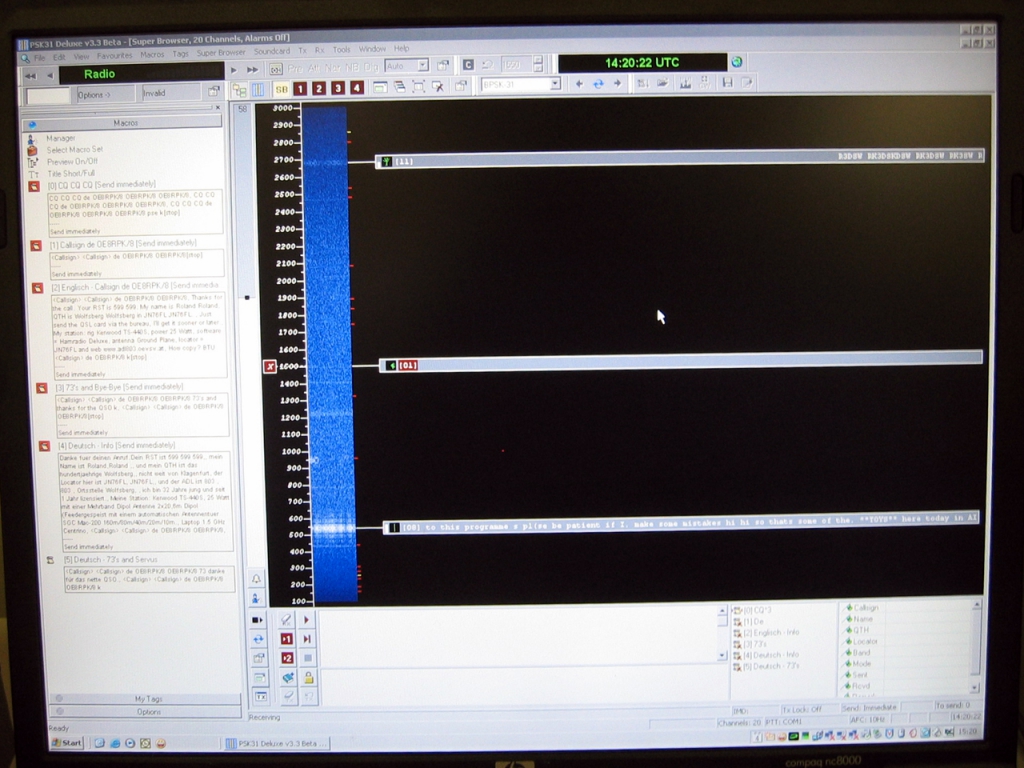Image resolution: width=1024 pixels, height=768 pixels.
Task: Click the SB Super Browser toolbar icon
Action: pos(281,88)
